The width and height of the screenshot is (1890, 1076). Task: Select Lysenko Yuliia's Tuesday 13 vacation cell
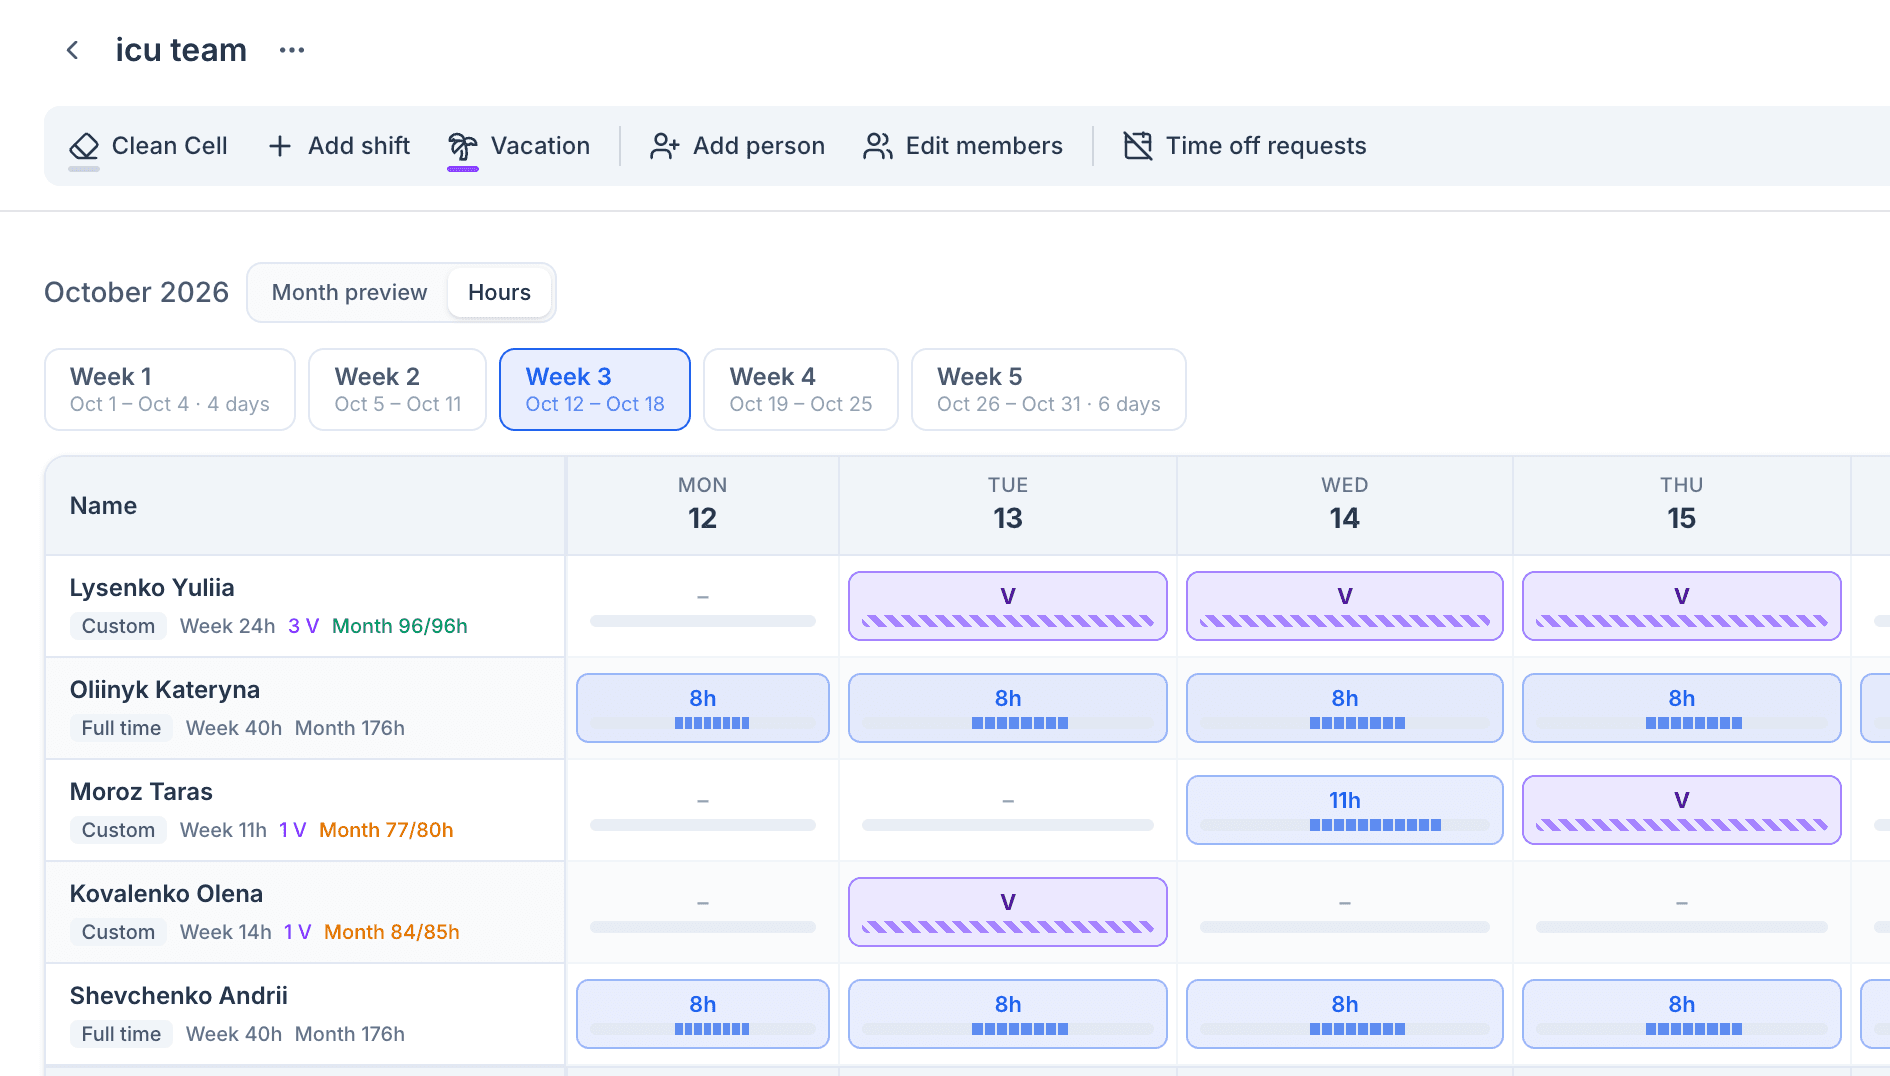click(1008, 606)
